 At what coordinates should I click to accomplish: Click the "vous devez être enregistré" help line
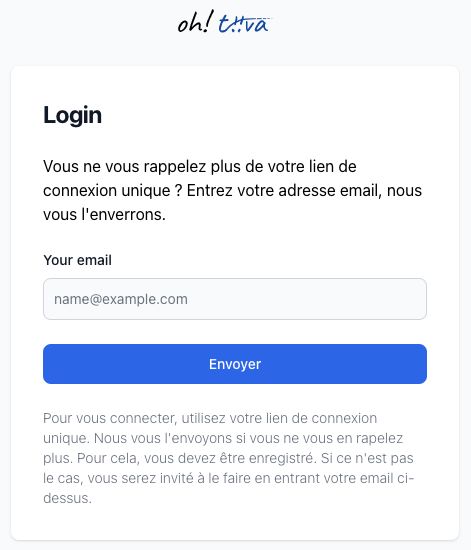pos(228,458)
